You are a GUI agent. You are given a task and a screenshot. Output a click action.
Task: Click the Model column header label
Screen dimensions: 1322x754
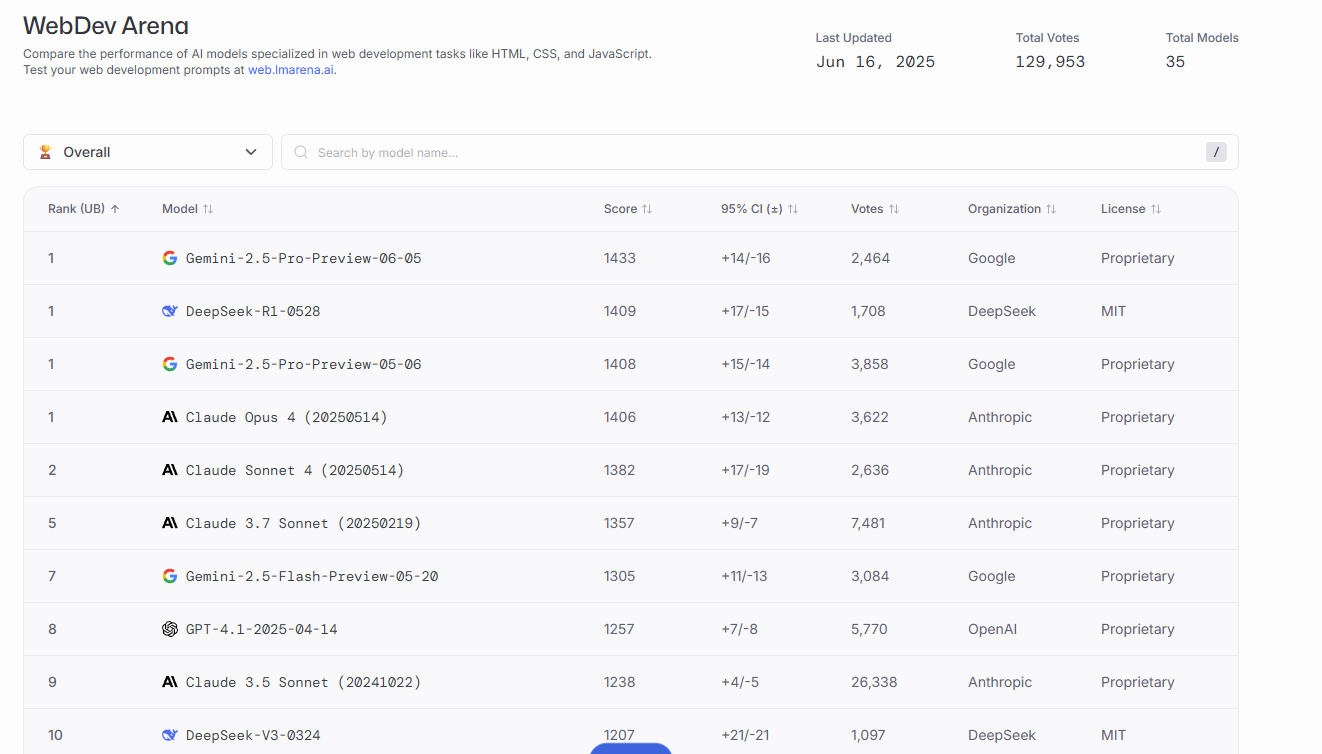coord(180,209)
